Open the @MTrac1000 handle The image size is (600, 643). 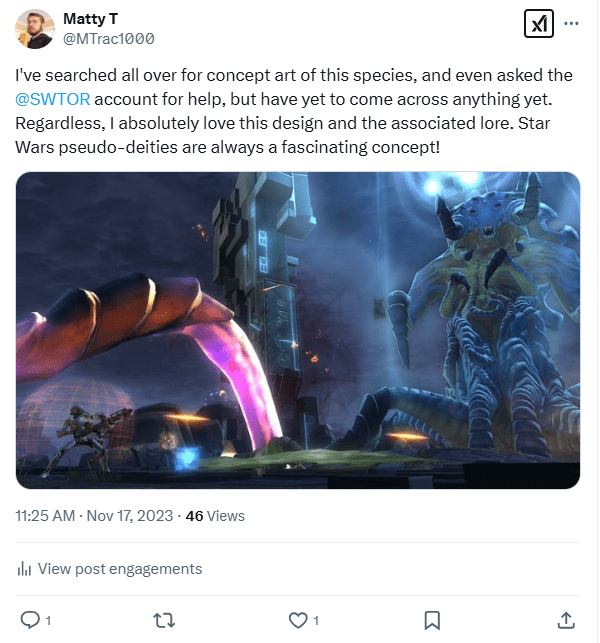click(108, 39)
